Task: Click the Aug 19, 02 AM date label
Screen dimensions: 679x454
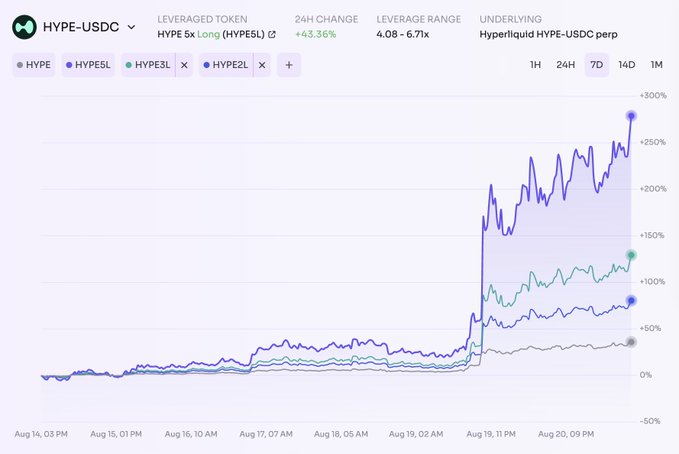Action: (416, 434)
